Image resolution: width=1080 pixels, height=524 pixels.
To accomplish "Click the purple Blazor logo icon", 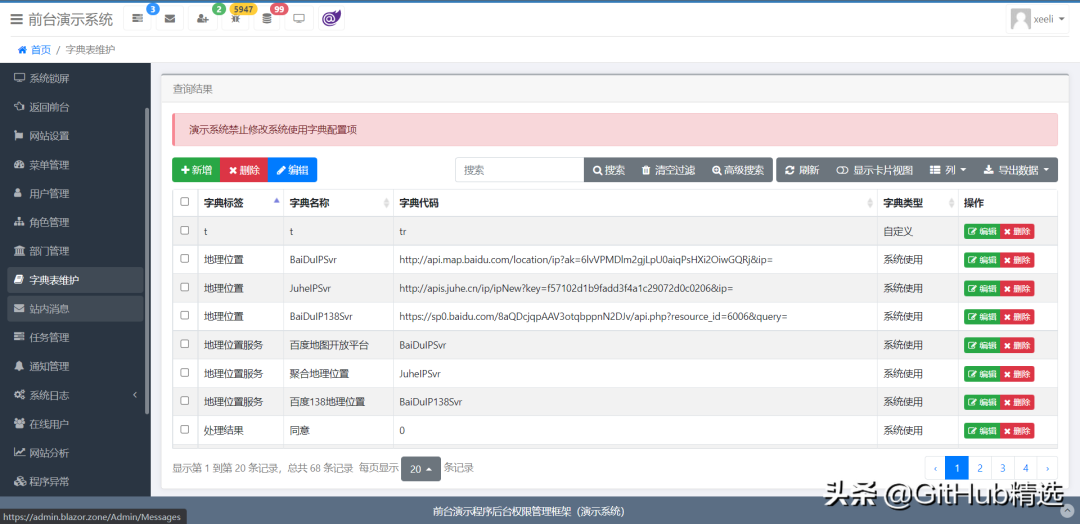I will click(331, 19).
